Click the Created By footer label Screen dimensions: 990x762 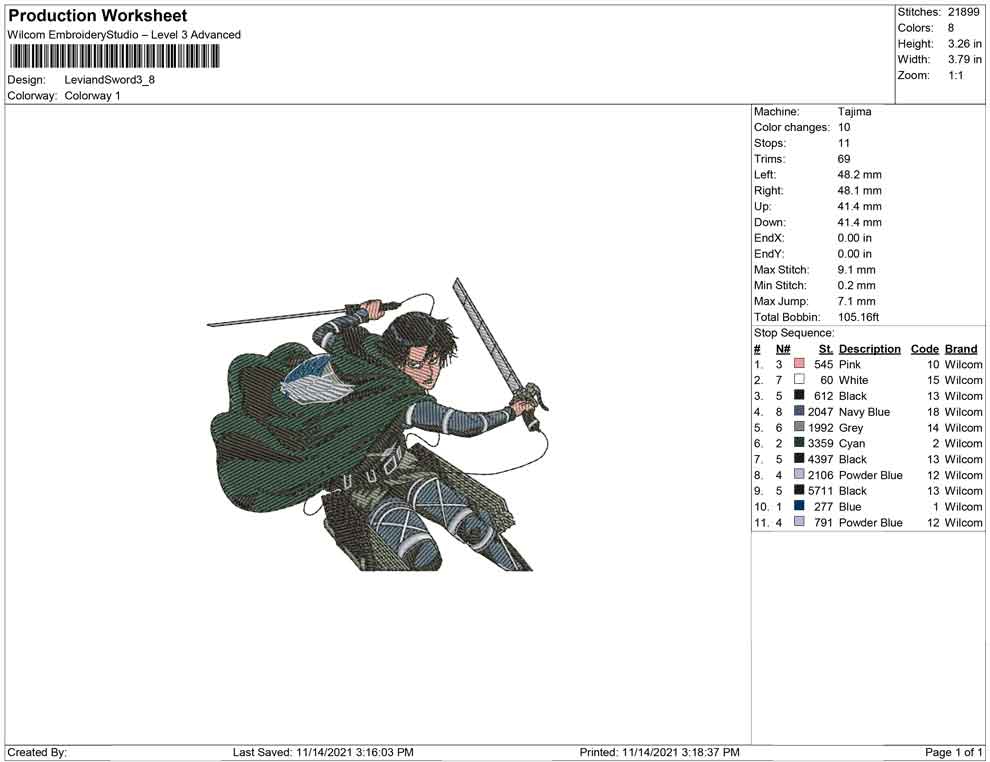tap(37, 752)
